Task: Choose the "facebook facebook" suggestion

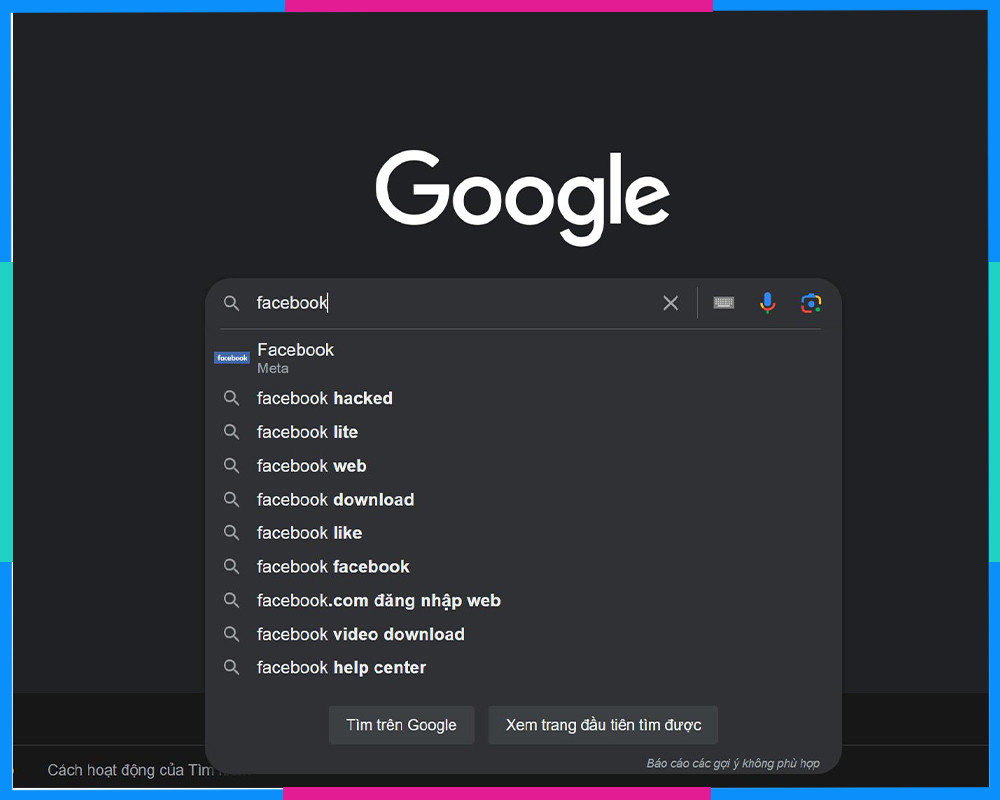Action: [x=523, y=567]
